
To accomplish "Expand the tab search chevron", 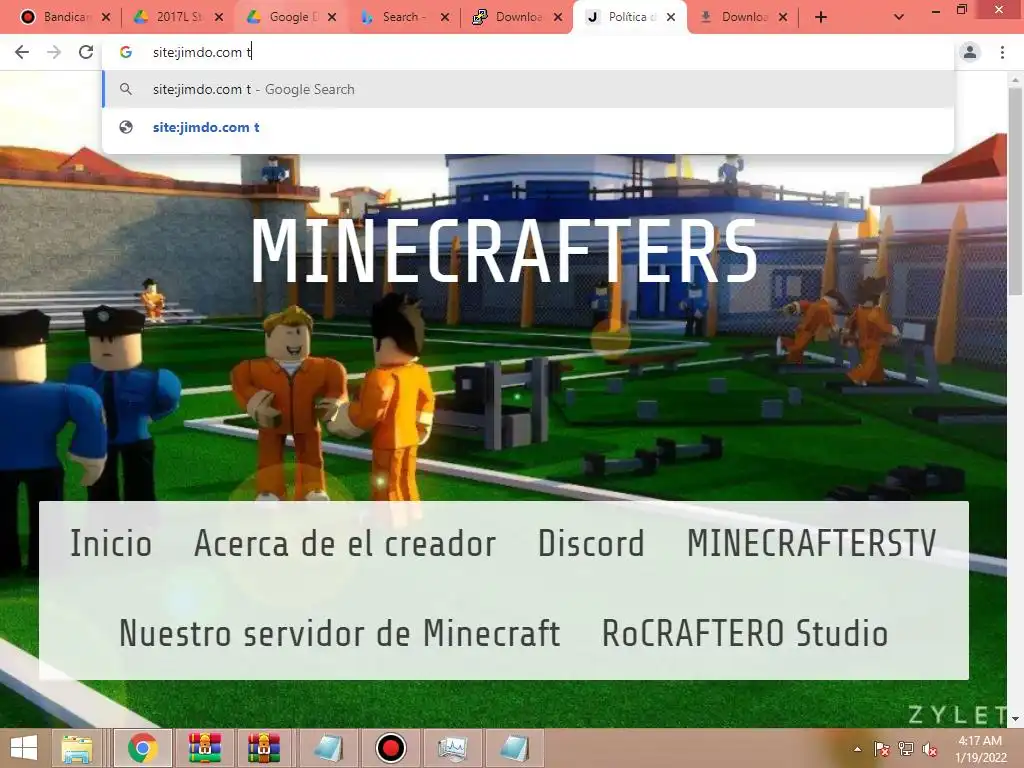I will pos(899,17).
